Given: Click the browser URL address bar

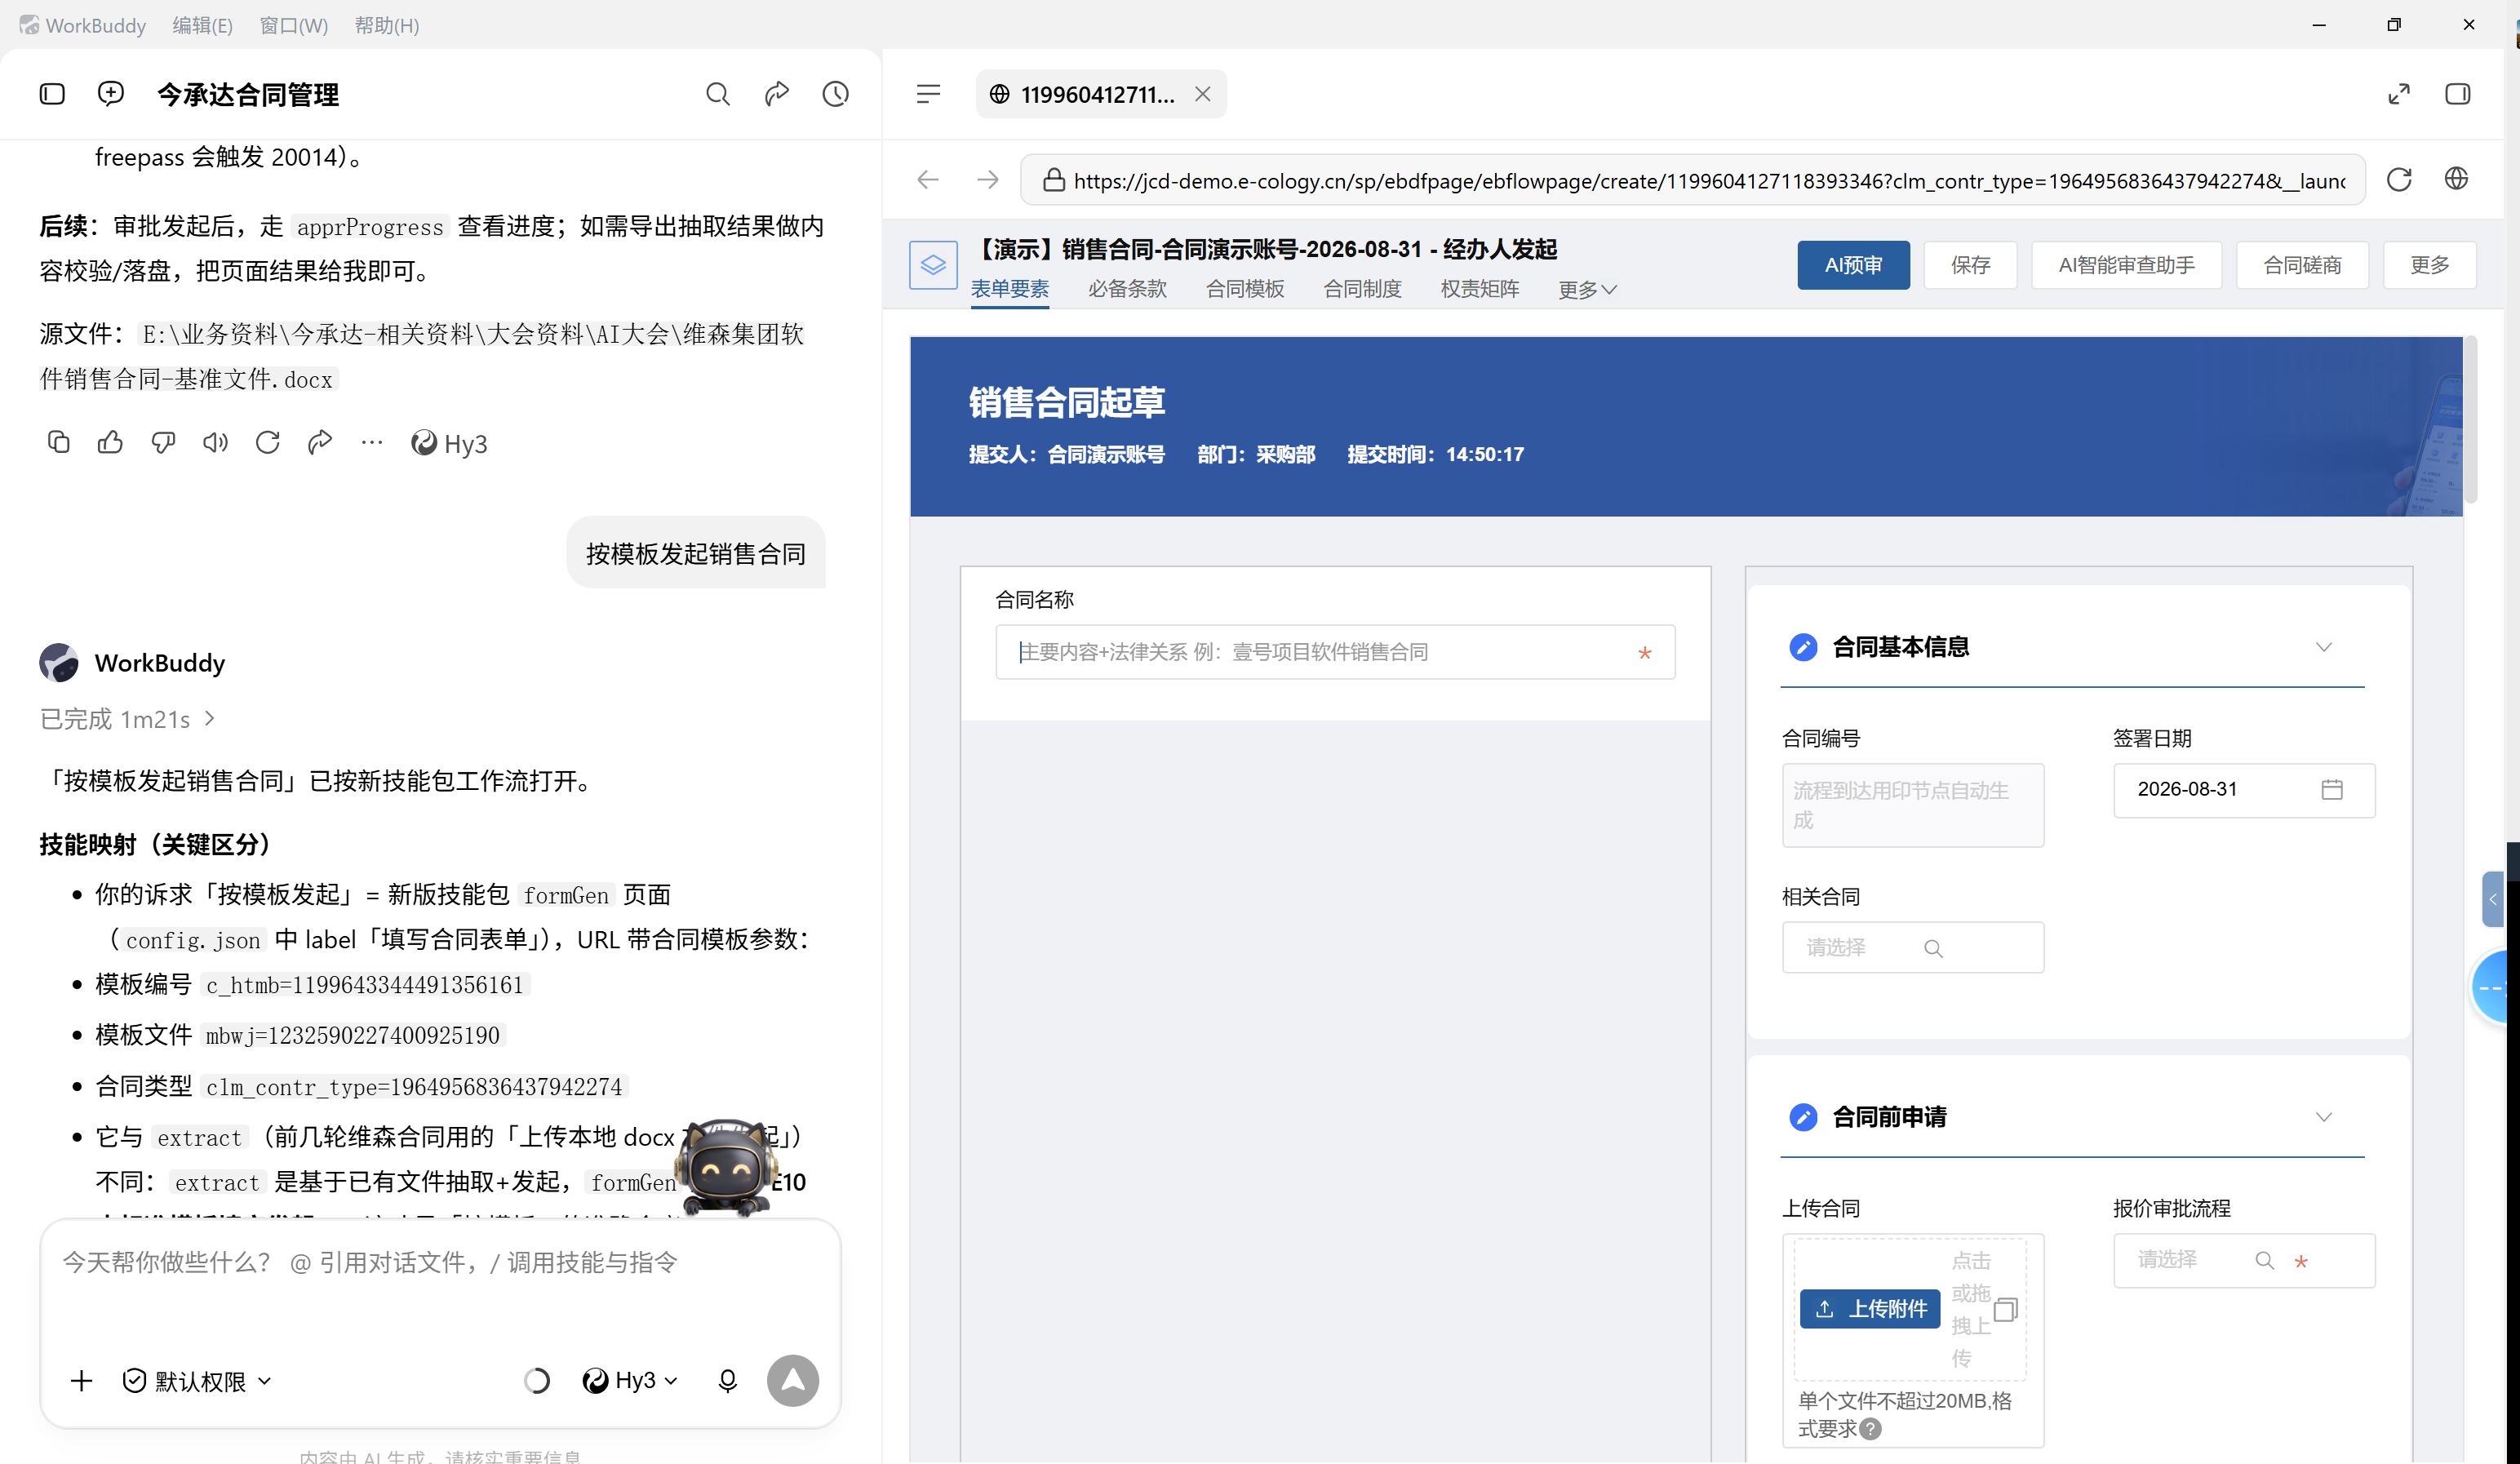Looking at the screenshot, I should (1692, 180).
